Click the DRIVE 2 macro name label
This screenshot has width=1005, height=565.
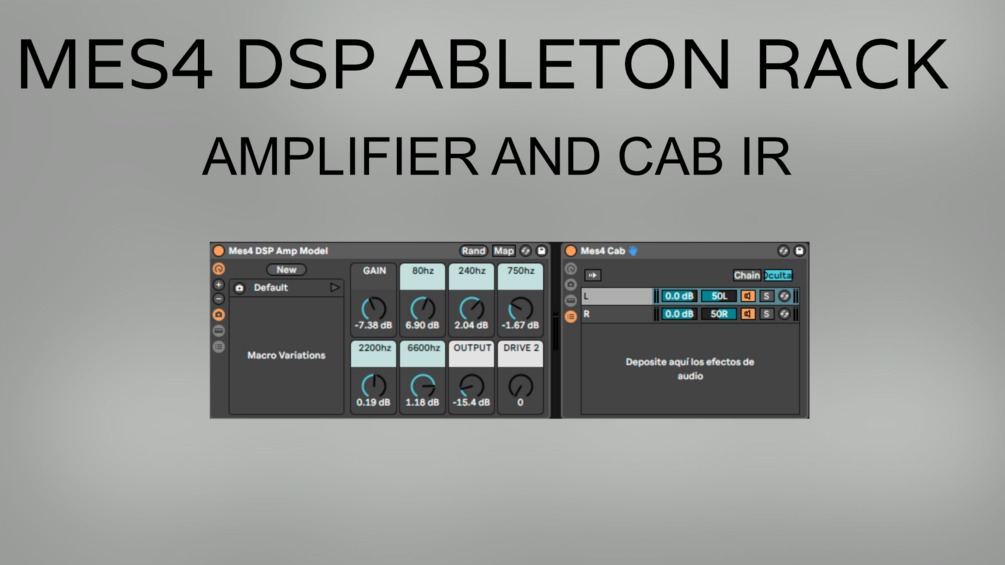click(520, 348)
